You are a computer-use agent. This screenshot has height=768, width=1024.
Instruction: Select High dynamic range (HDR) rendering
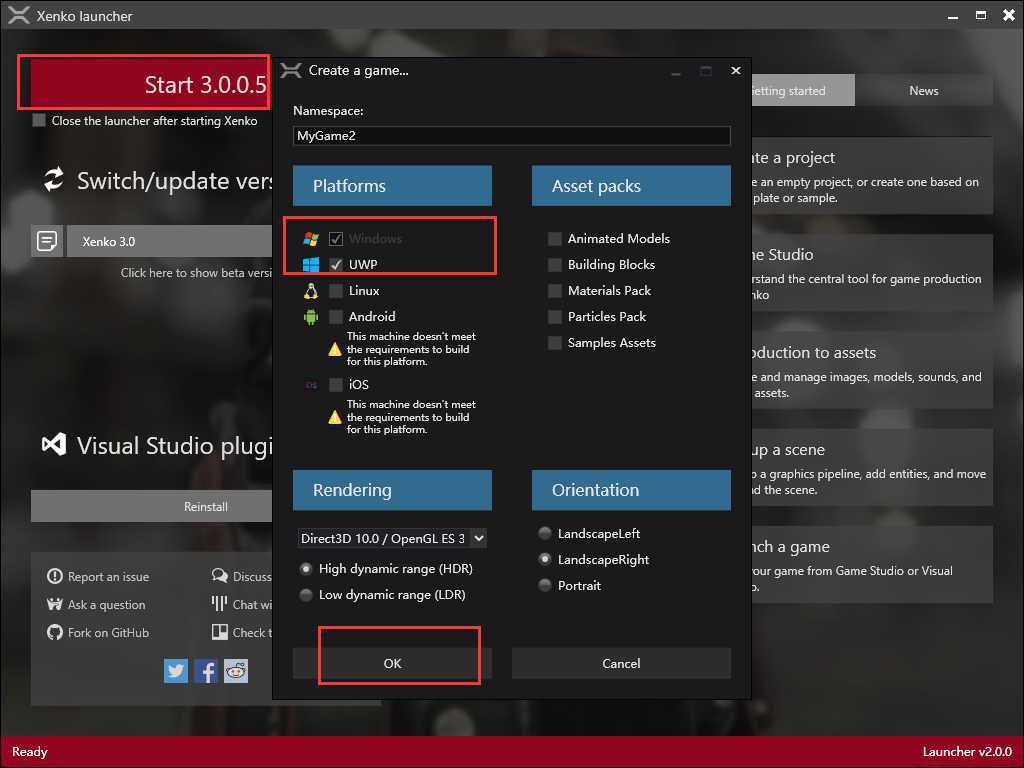point(306,569)
